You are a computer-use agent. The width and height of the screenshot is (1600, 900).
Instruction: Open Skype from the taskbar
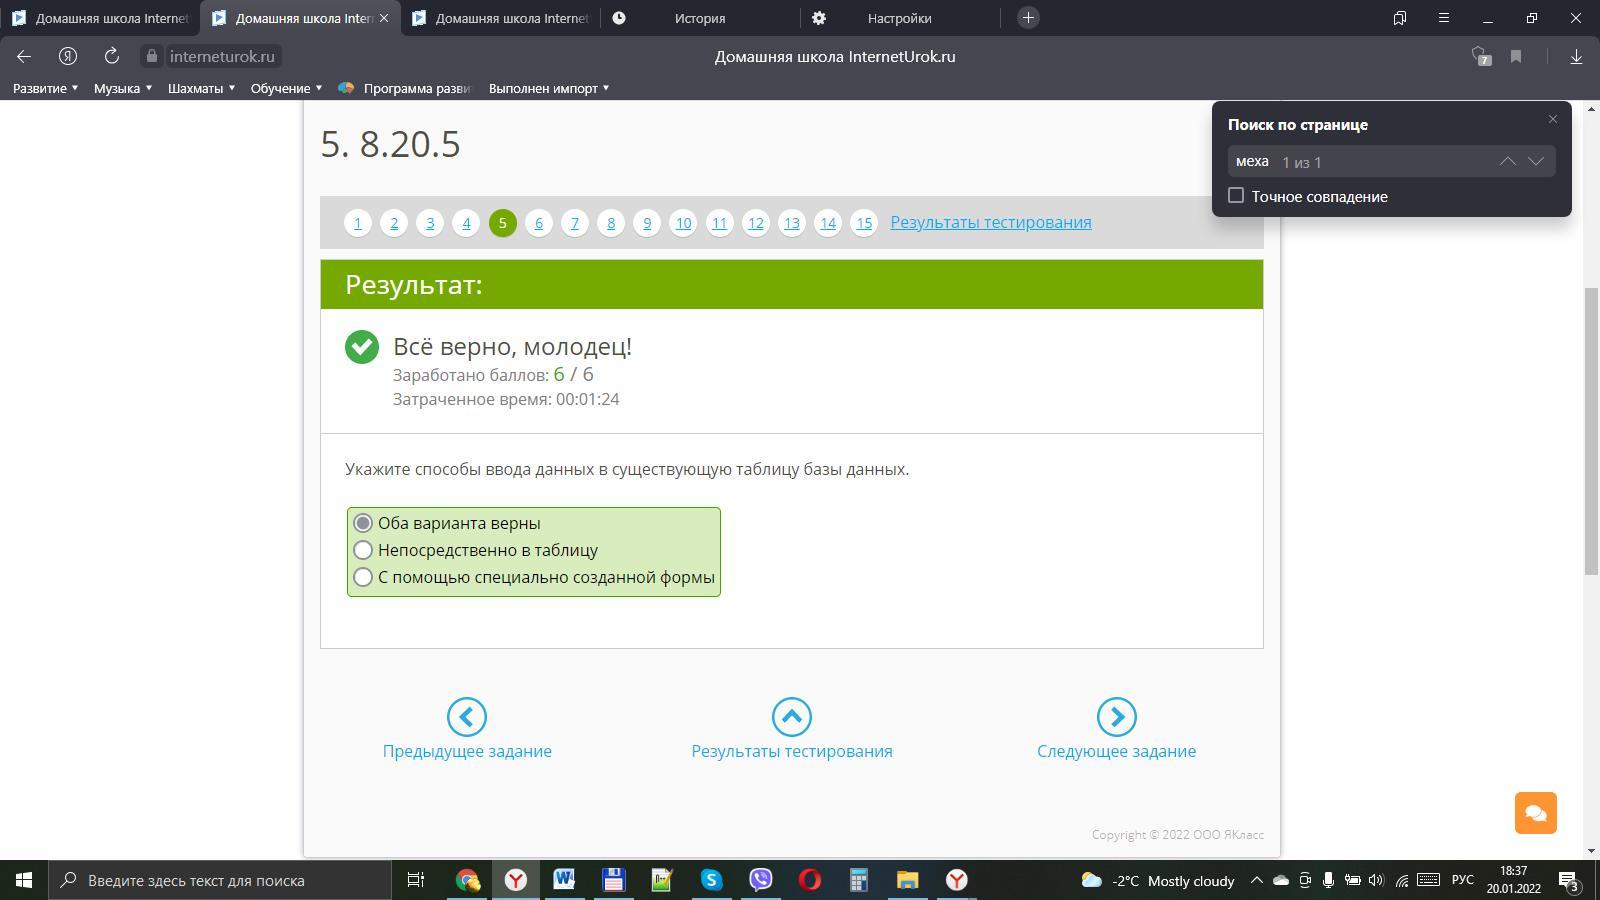711,880
